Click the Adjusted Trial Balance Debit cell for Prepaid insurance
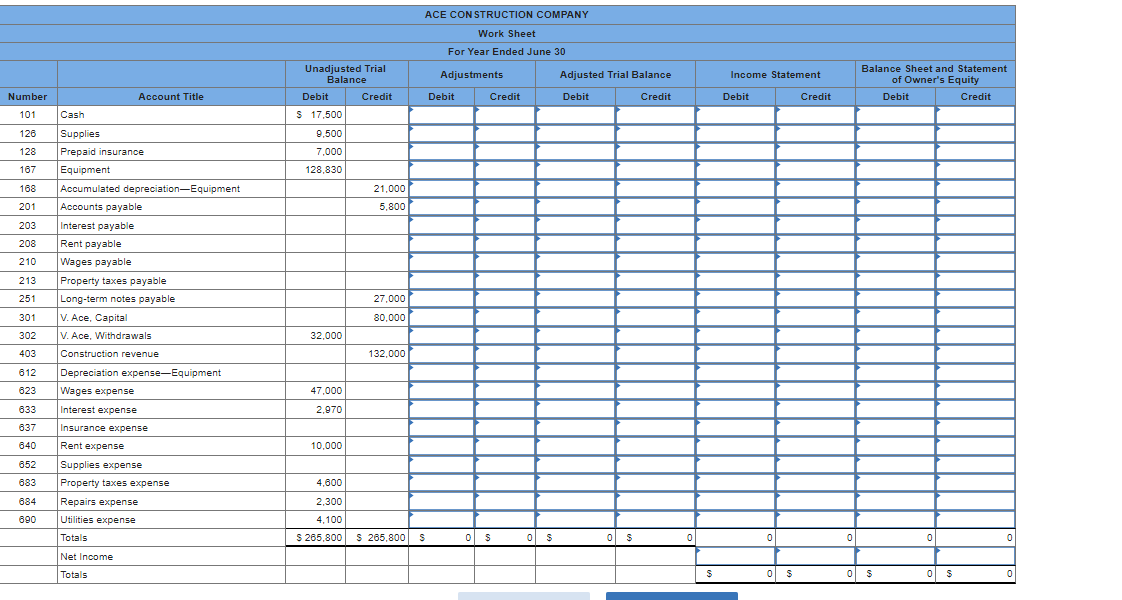 [x=575, y=151]
